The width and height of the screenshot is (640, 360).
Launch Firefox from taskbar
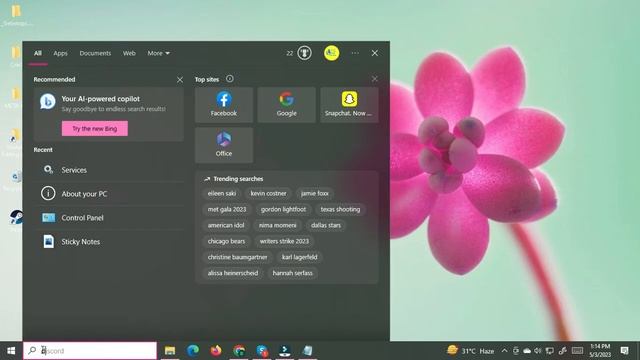[216, 351]
